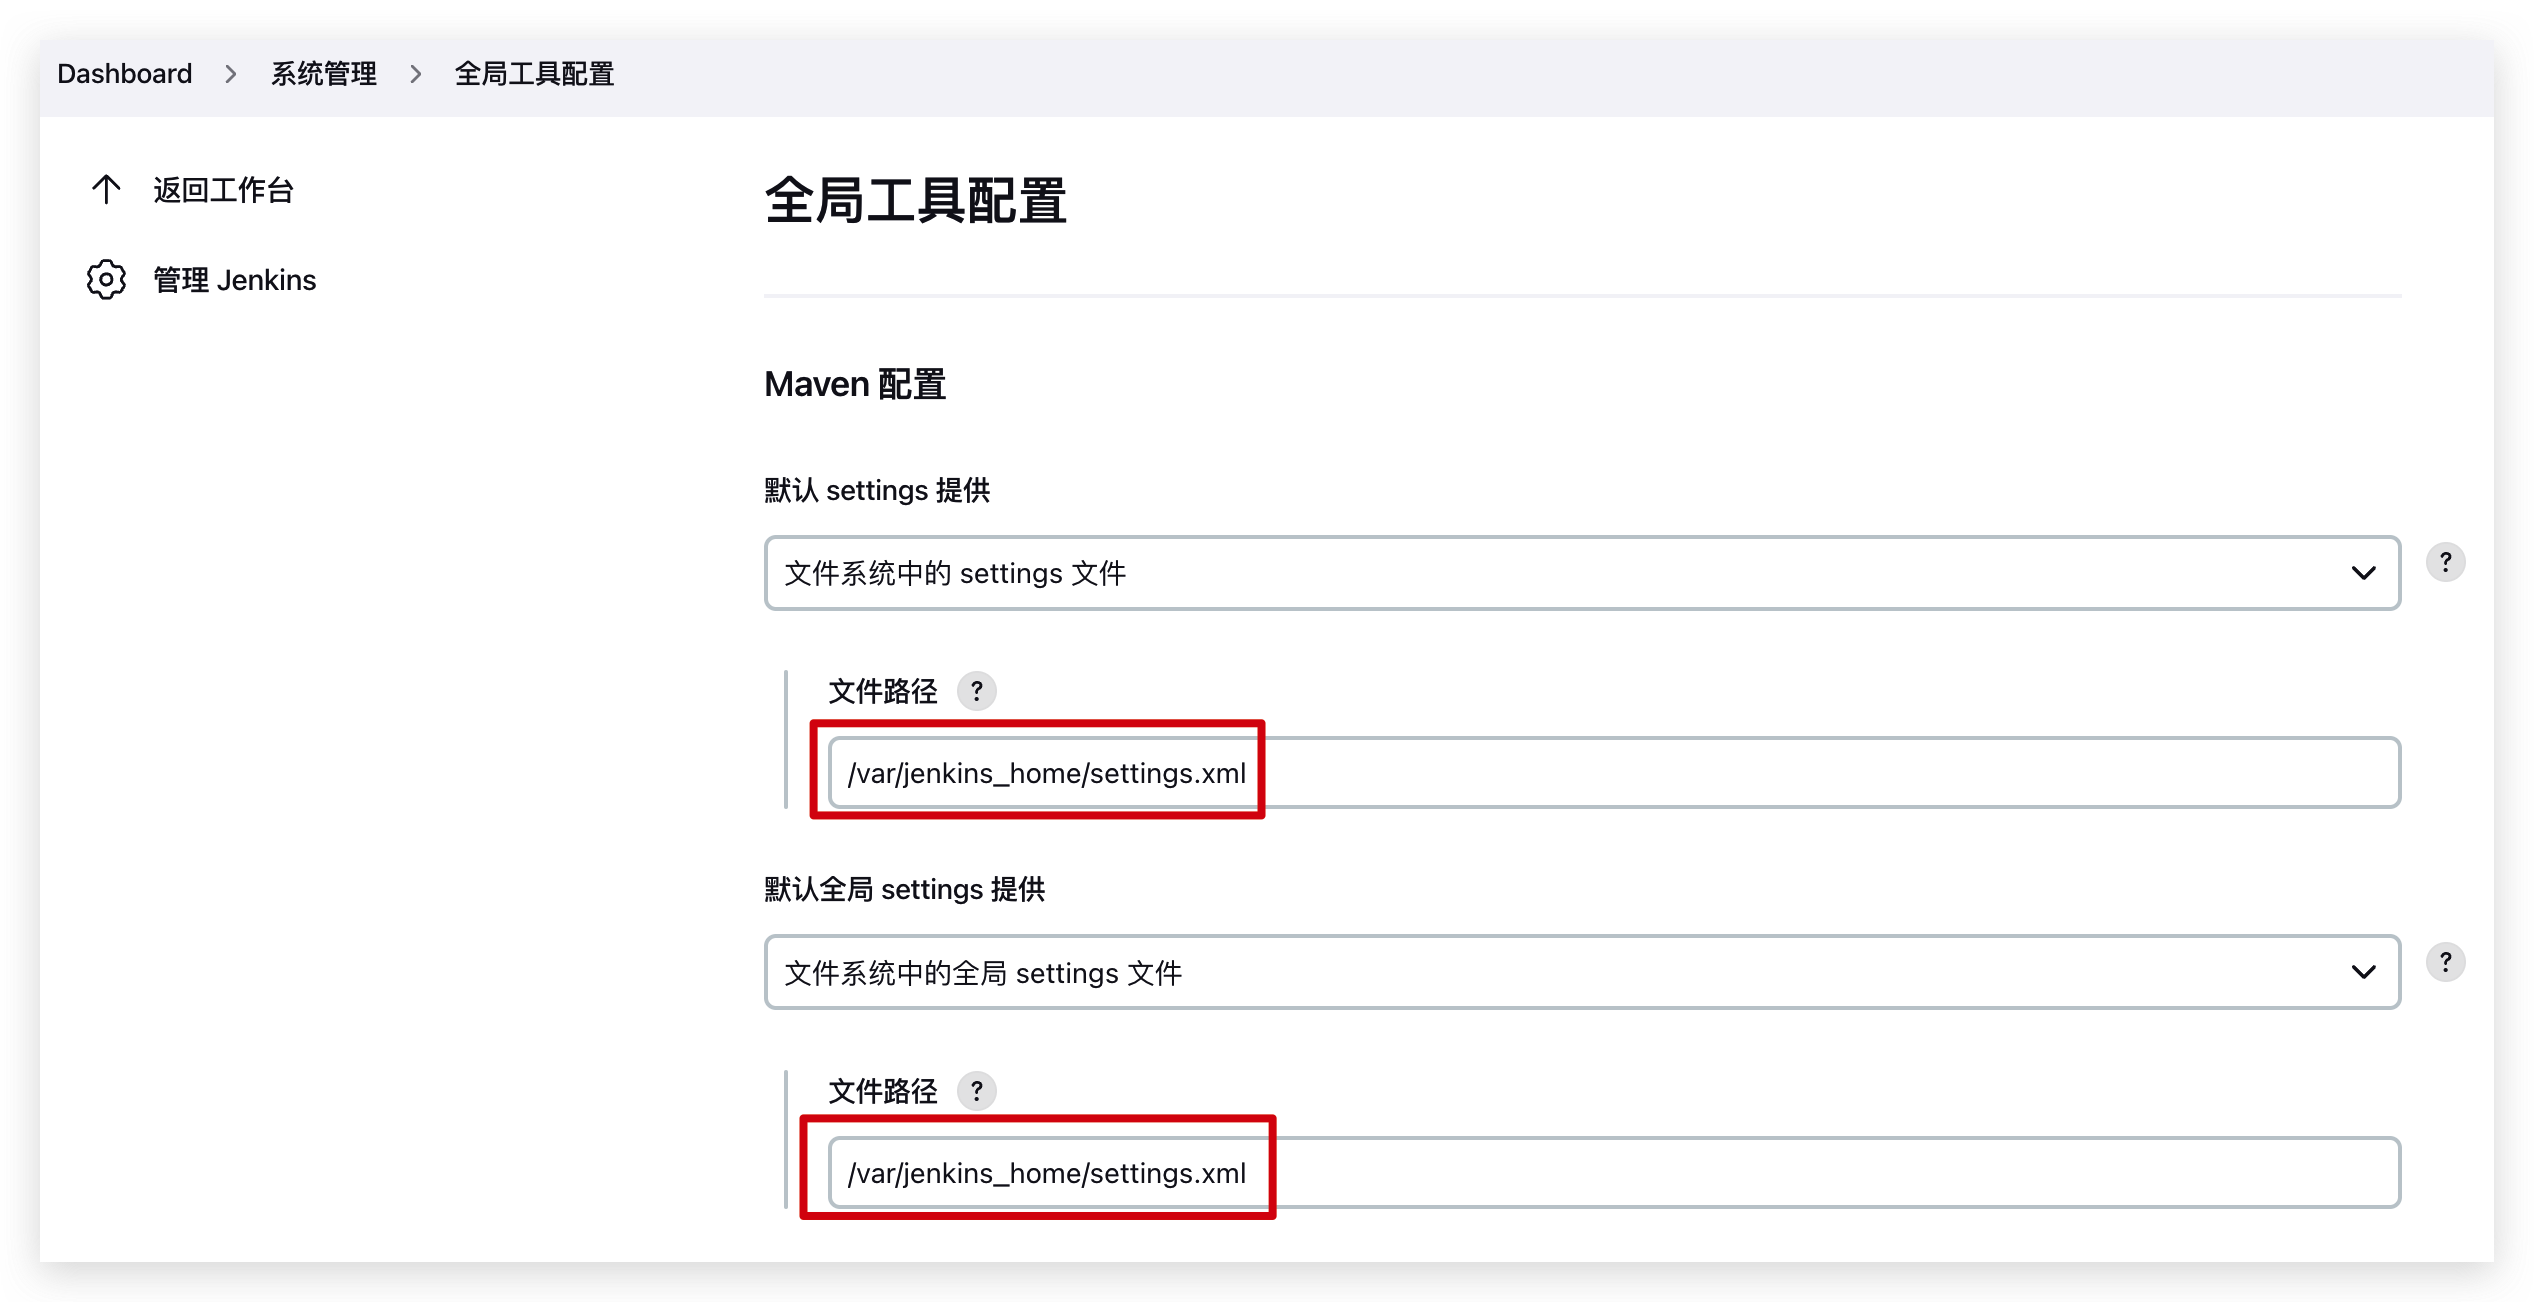The image size is (2534, 1302).
Task: Click 全局工具配置 breadcrumb
Action: tap(534, 74)
